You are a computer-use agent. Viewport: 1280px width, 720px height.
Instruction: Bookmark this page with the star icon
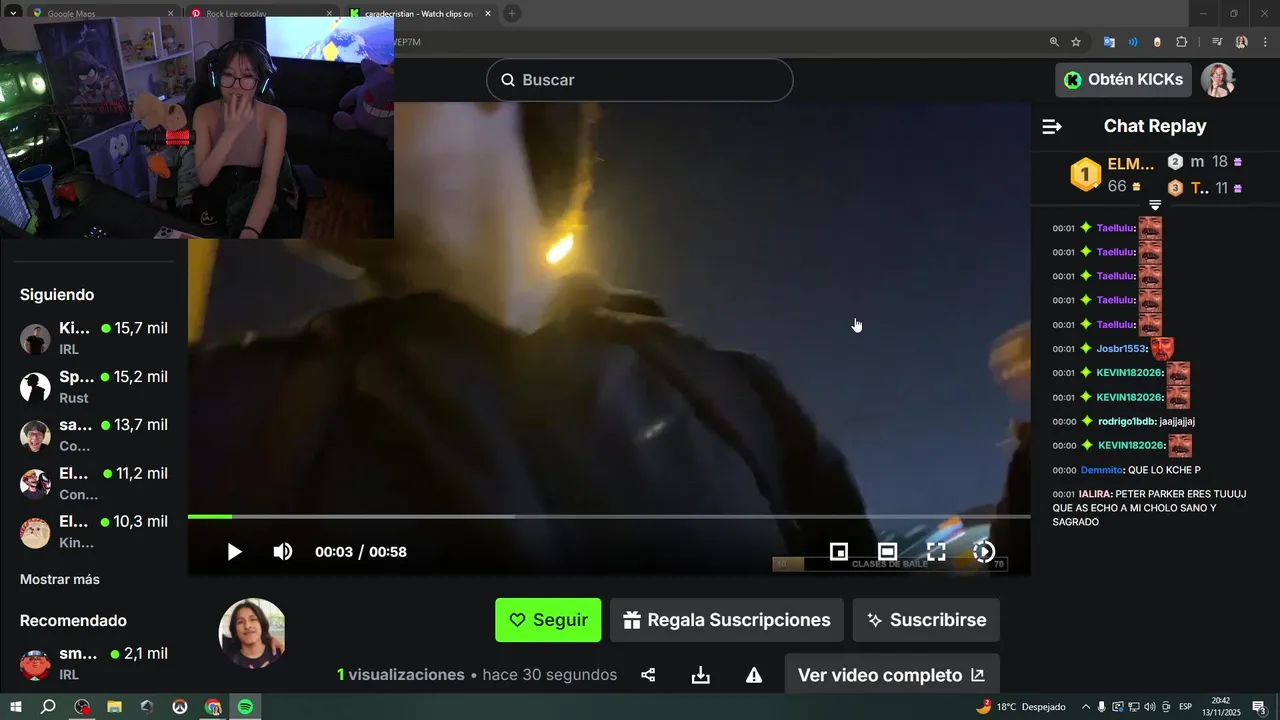[1076, 42]
